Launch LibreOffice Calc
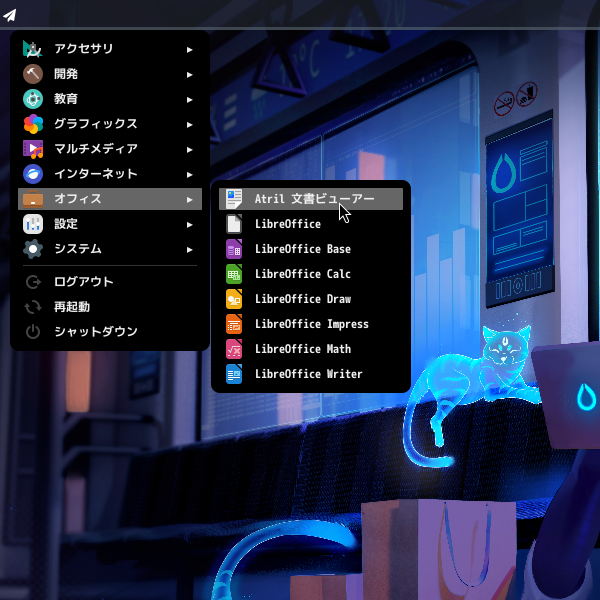The image size is (600, 600). 311,274
